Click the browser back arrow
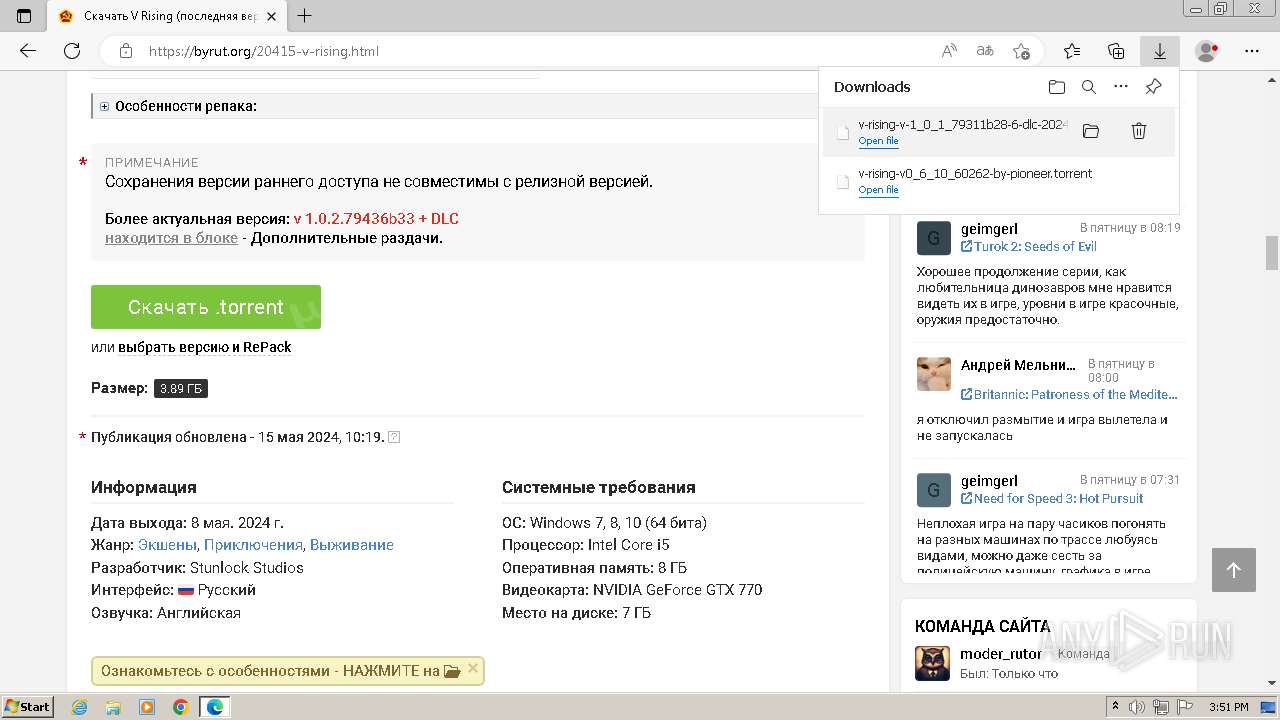This screenshot has height=720, width=1280. (28, 51)
